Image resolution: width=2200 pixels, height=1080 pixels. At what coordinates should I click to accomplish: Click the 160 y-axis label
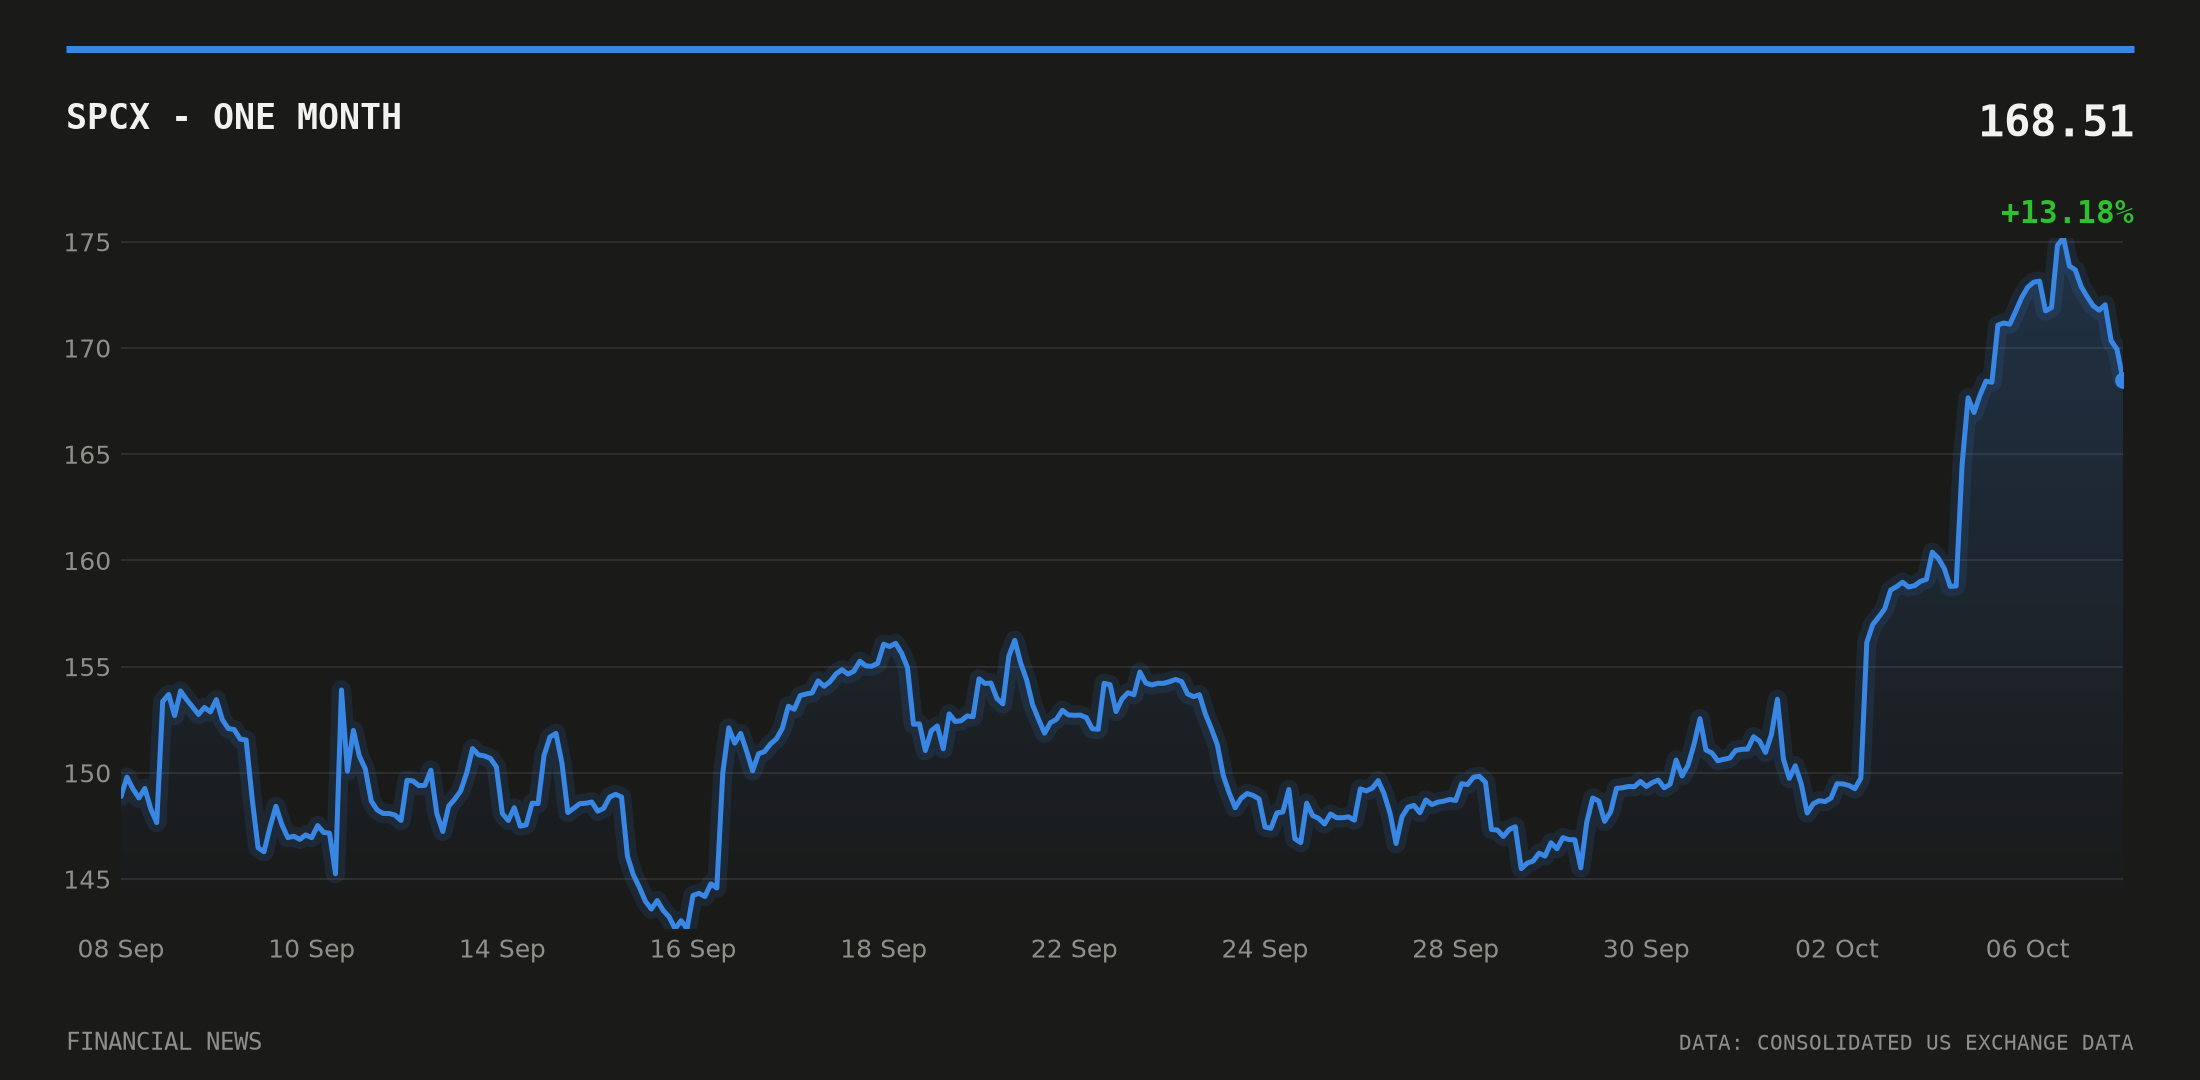point(87,561)
